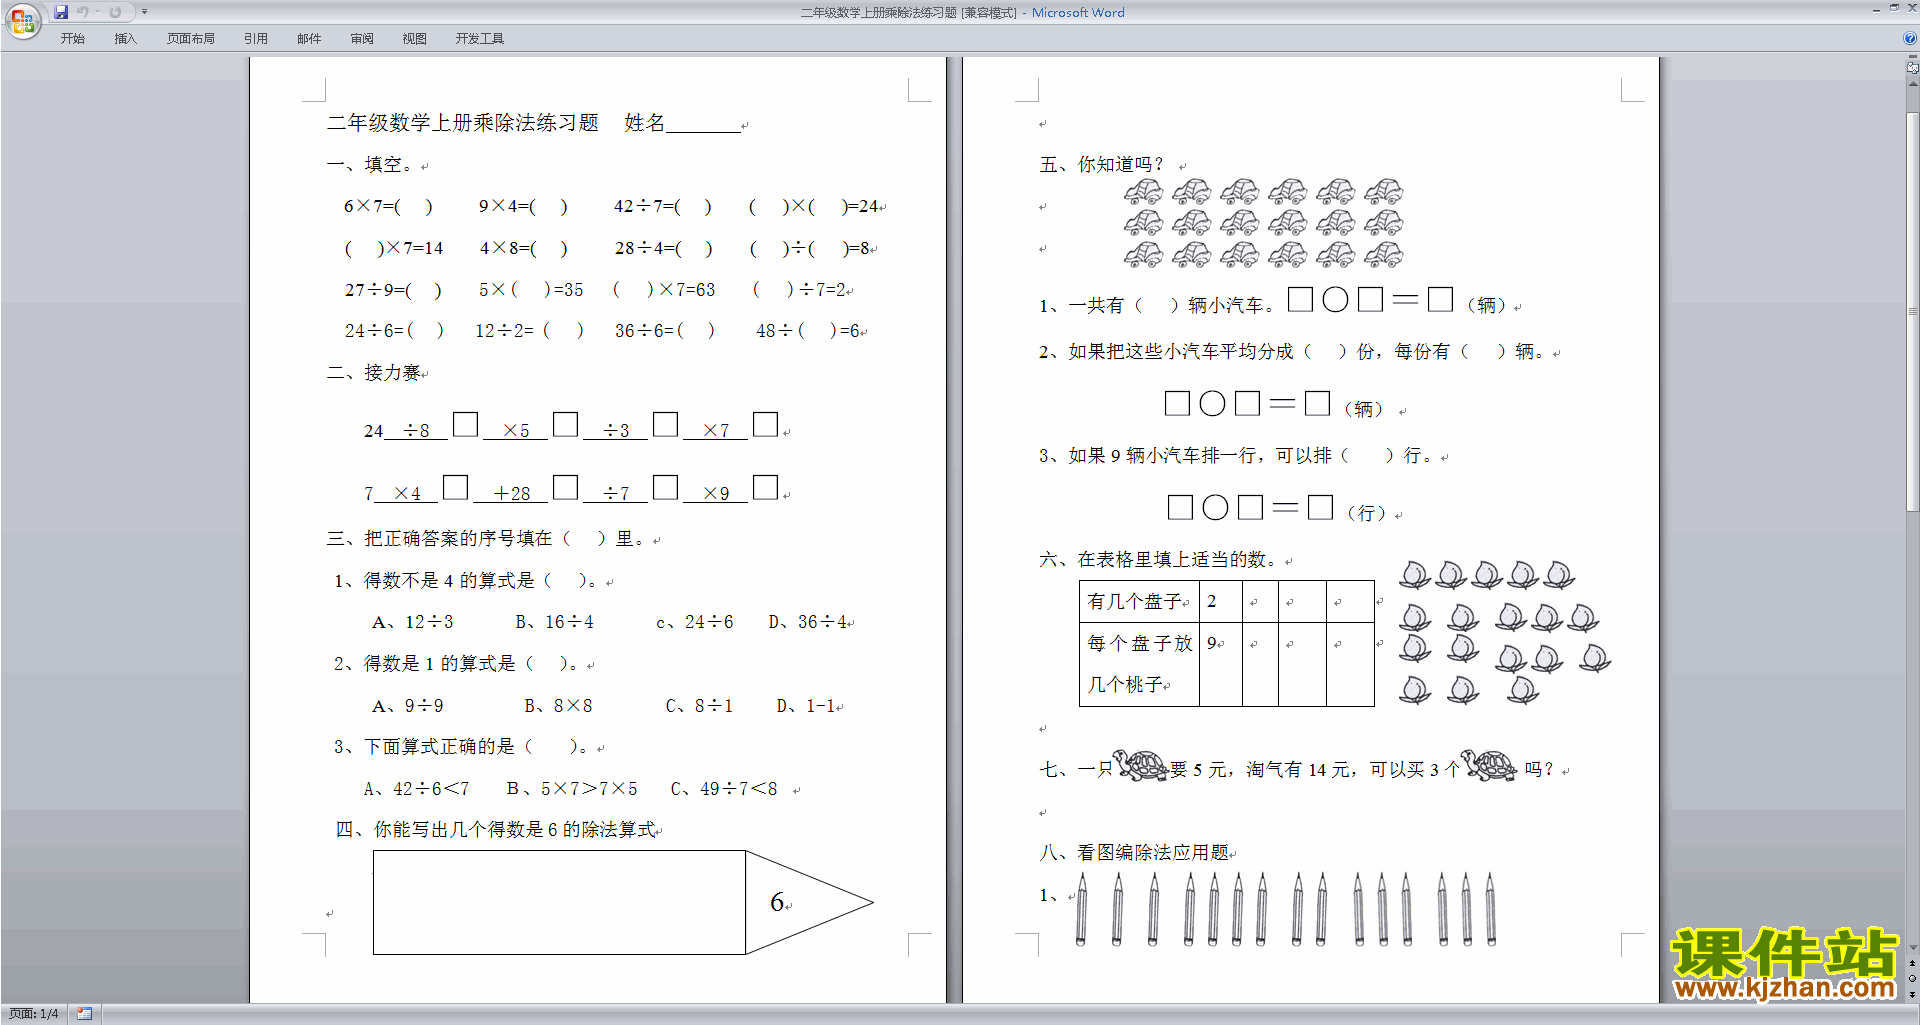Click the vertical scrollbar up arrow
Image resolution: width=1920 pixels, height=1025 pixels.
(1912, 84)
